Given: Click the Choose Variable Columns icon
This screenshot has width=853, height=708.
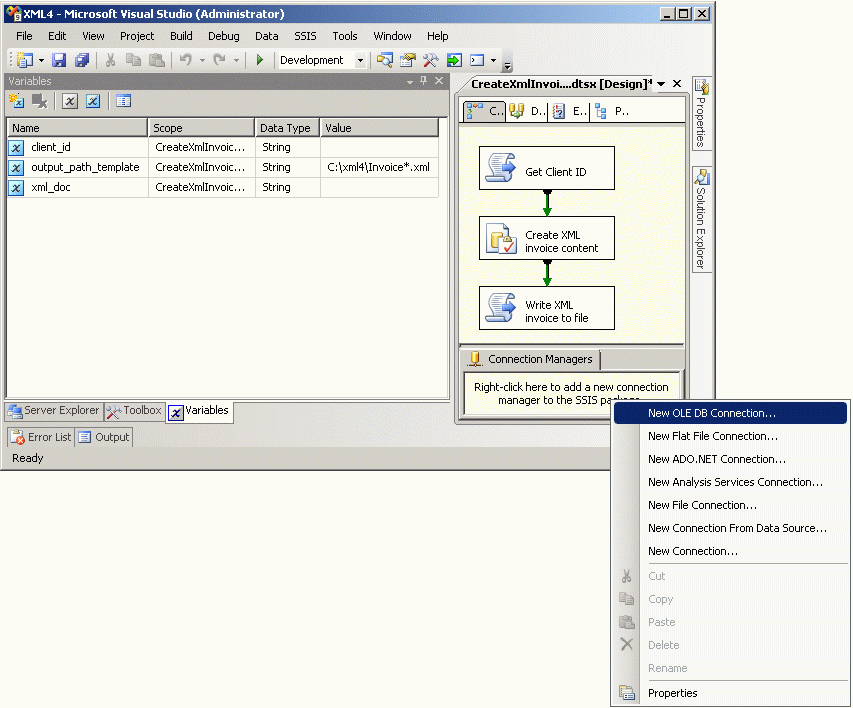Looking at the screenshot, I should [123, 101].
